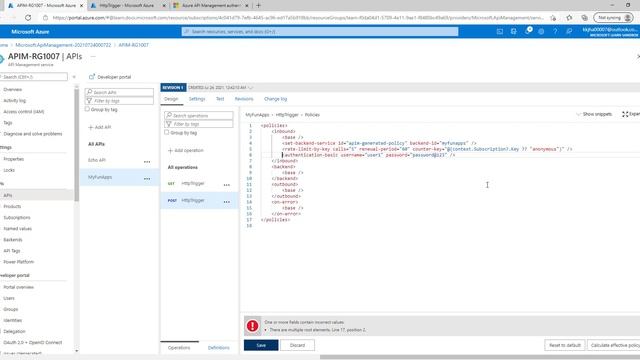Expand the Revision 1 dropdown arrow

(x=251, y=87)
